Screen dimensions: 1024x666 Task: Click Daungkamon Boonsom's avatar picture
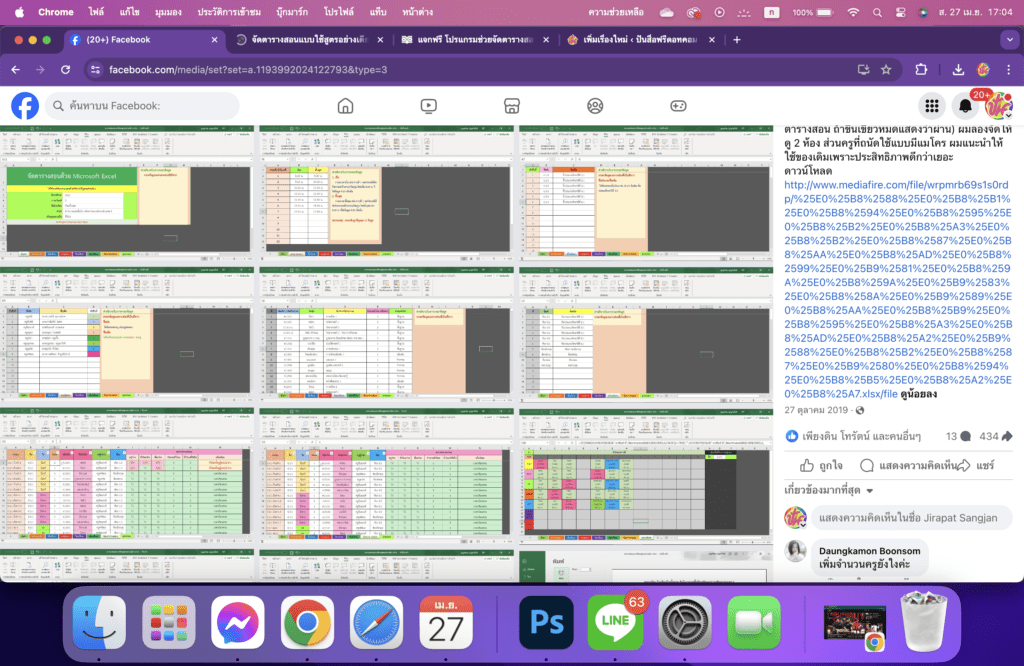pos(795,552)
